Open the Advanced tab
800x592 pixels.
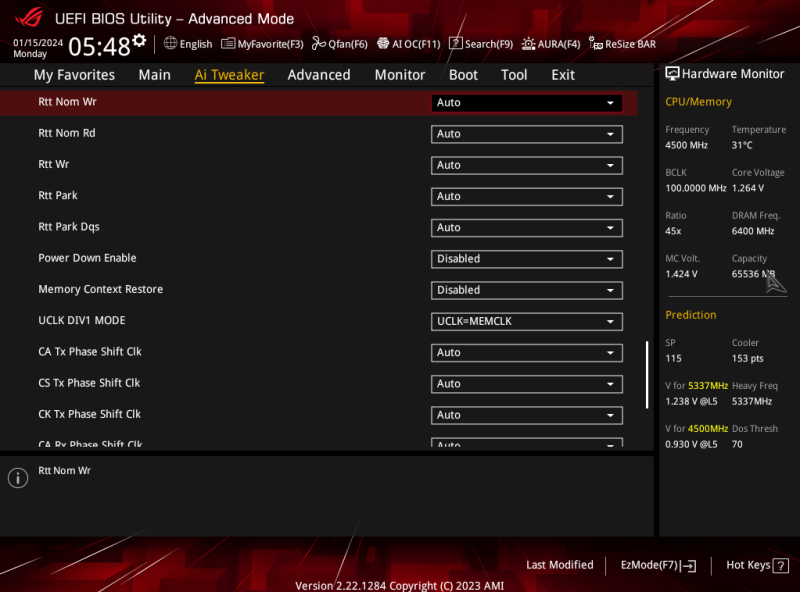(319, 75)
